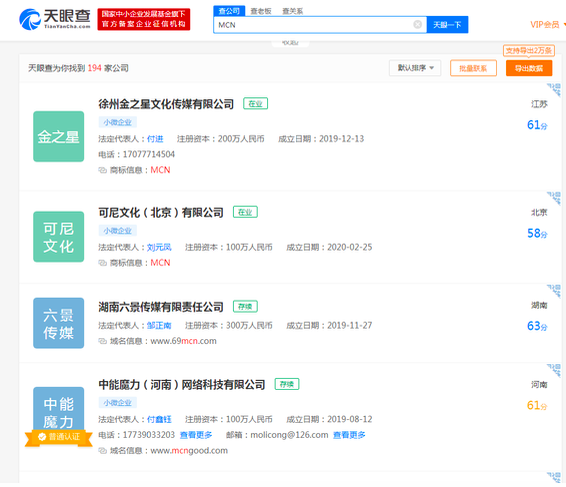Click the 小微企业 tag under 可尼文化
This screenshot has height=487, width=566.
click(x=118, y=231)
